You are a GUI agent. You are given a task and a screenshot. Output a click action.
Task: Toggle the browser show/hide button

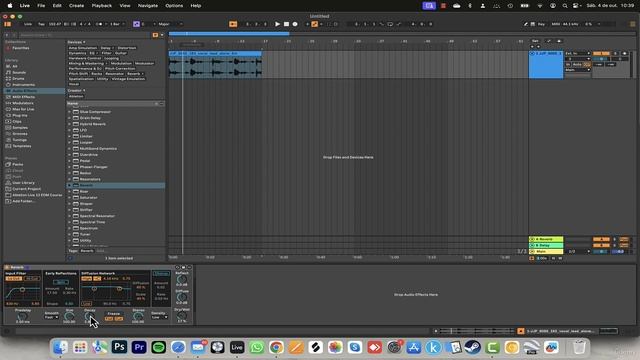click(7, 24)
